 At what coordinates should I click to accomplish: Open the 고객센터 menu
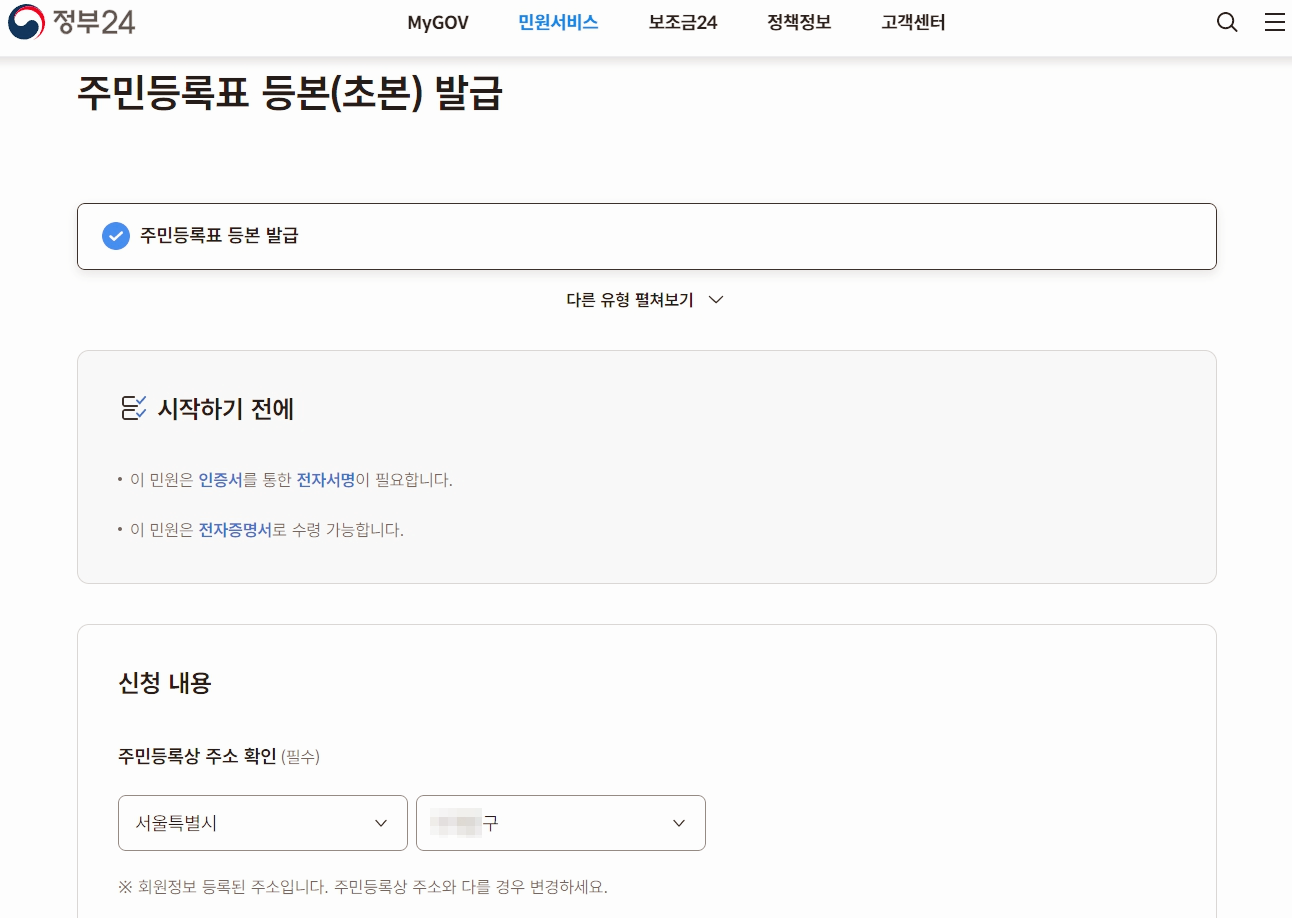click(912, 22)
